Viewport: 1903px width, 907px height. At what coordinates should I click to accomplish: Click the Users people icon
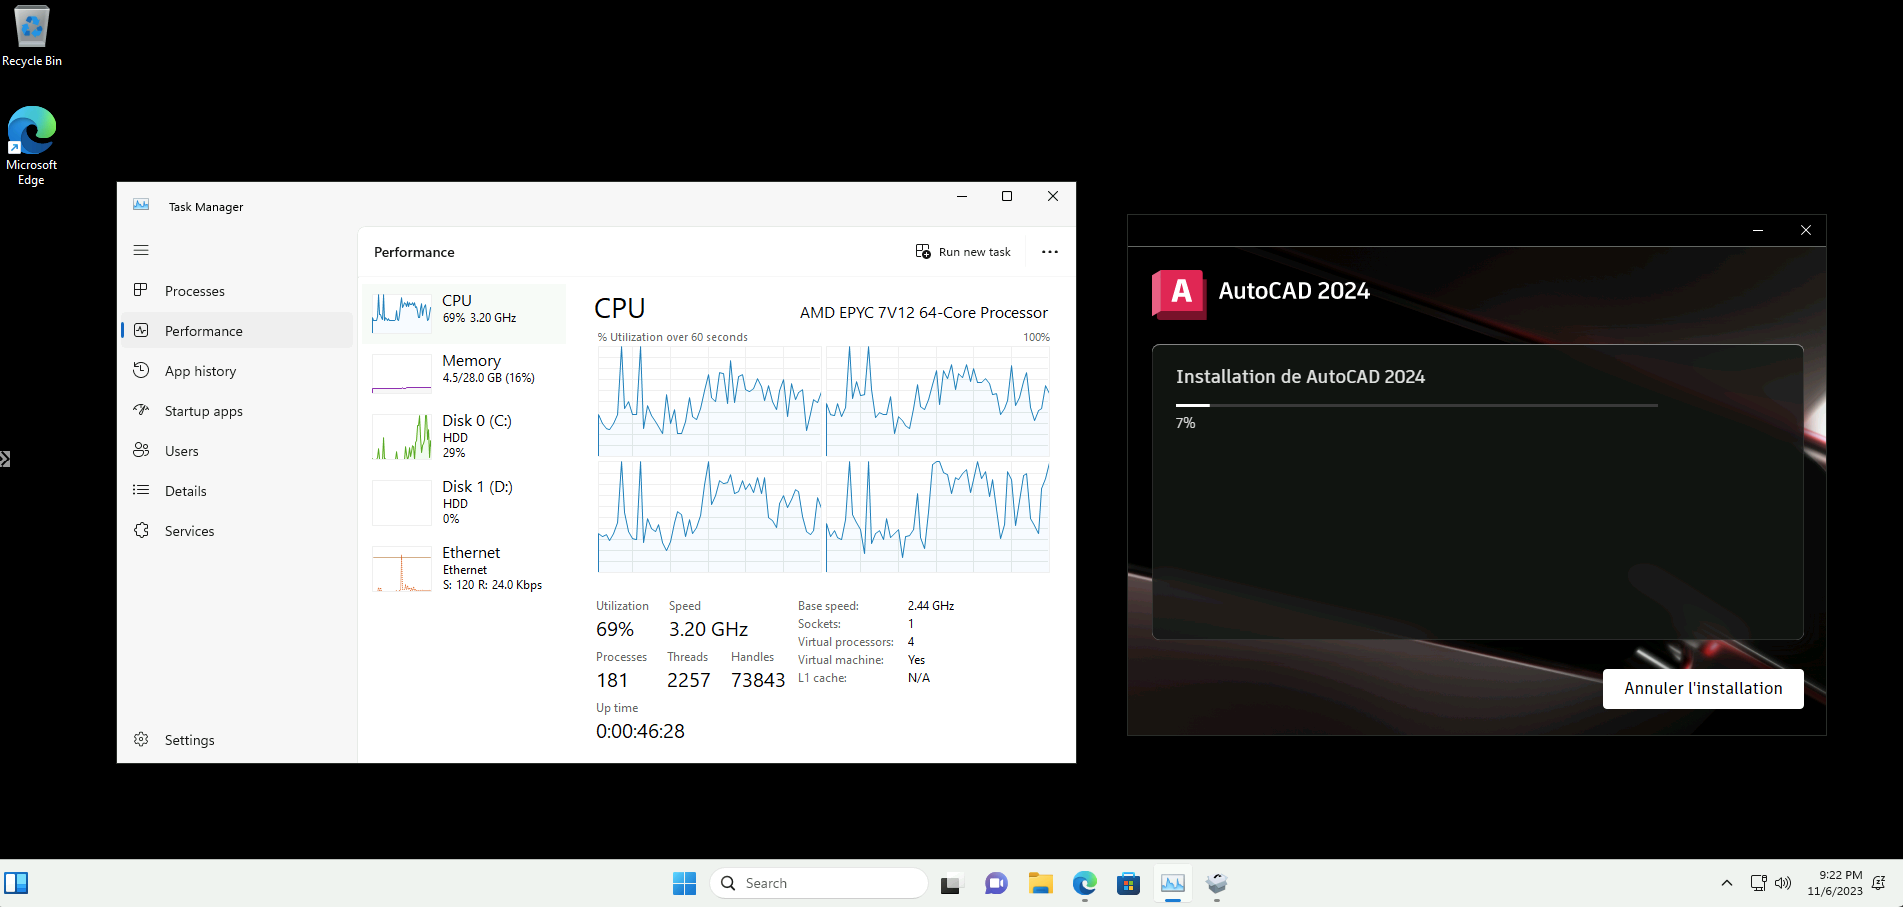tap(141, 450)
